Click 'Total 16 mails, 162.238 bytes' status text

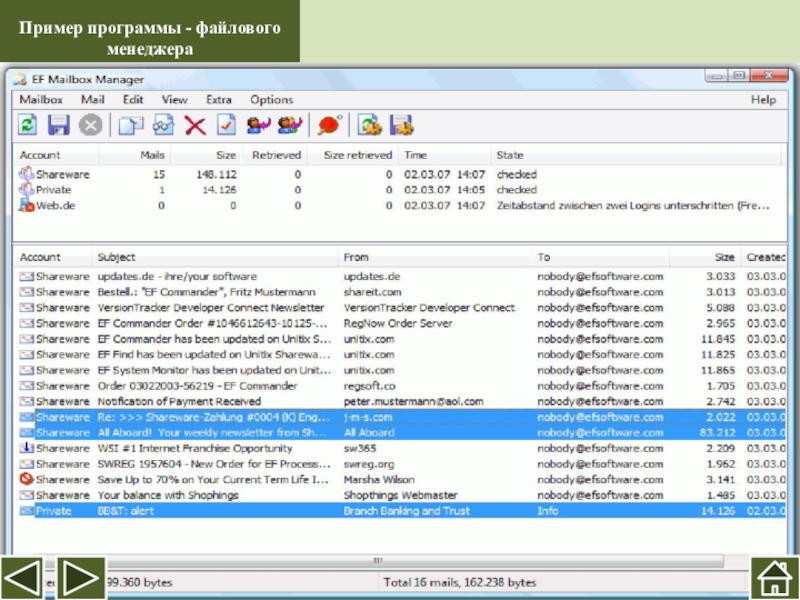tap(460, 582)
